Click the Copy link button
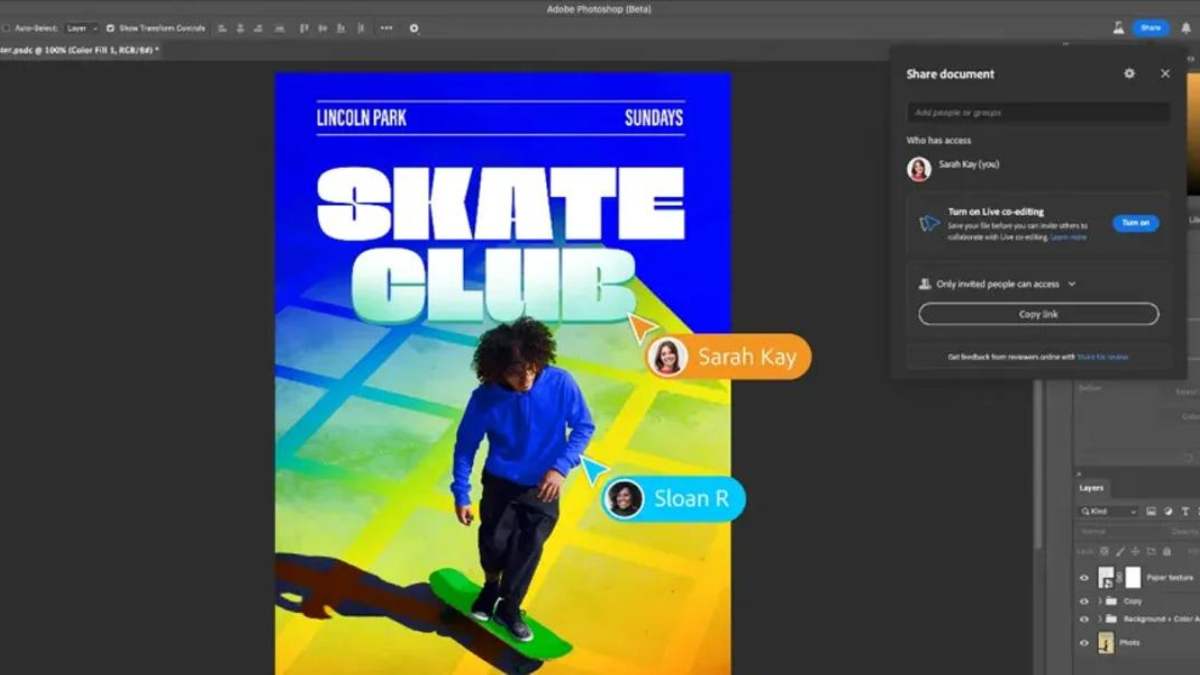The image size is (1200, 675). (x=1038, y=314)
